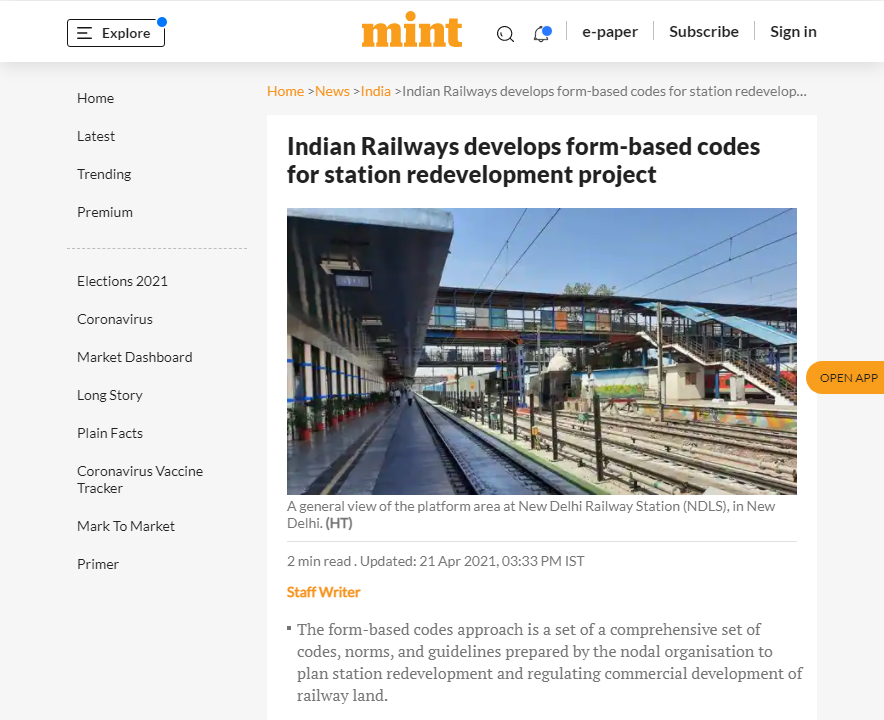Open the Premium section
Image resolution: width=884 pixels, height=720 pixels.
pyautogui.click(x=104, y=212)
